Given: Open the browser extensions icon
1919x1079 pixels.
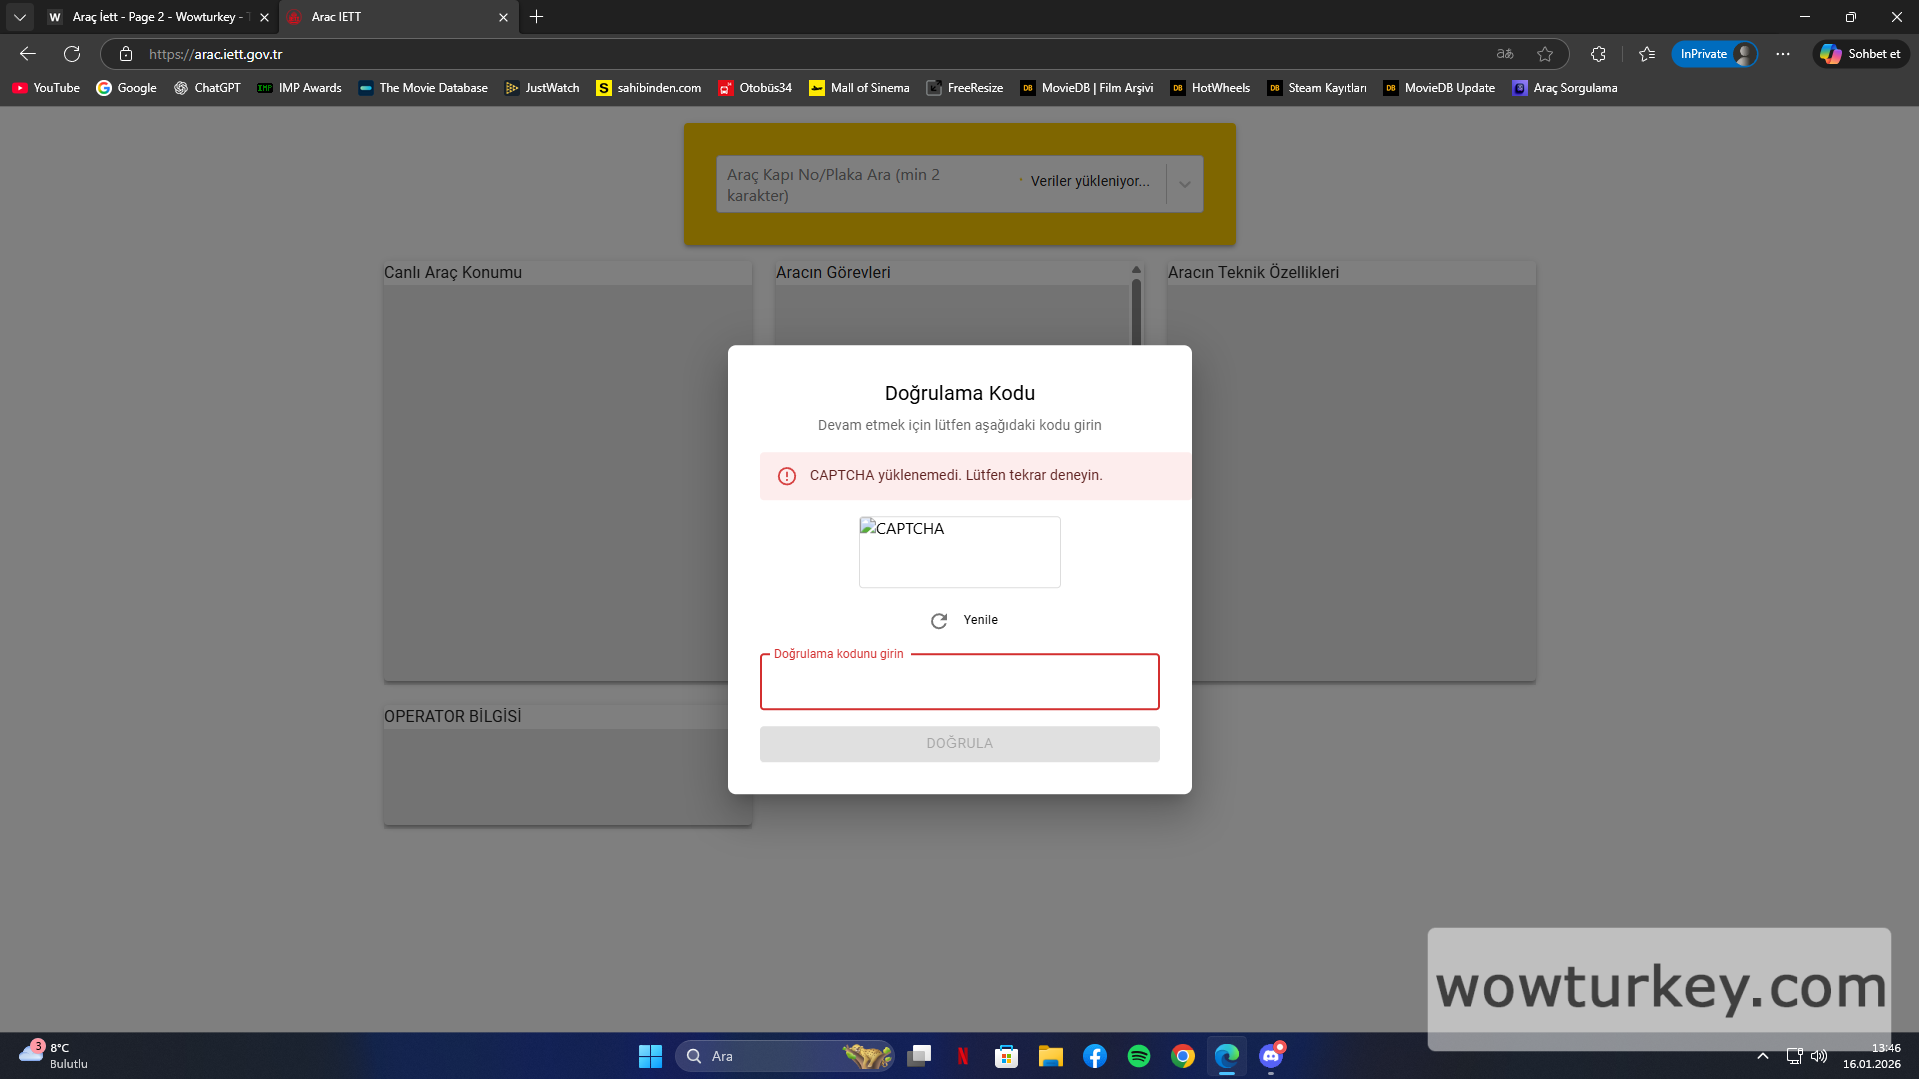Looking at the screenshot, I should 1598,54.
